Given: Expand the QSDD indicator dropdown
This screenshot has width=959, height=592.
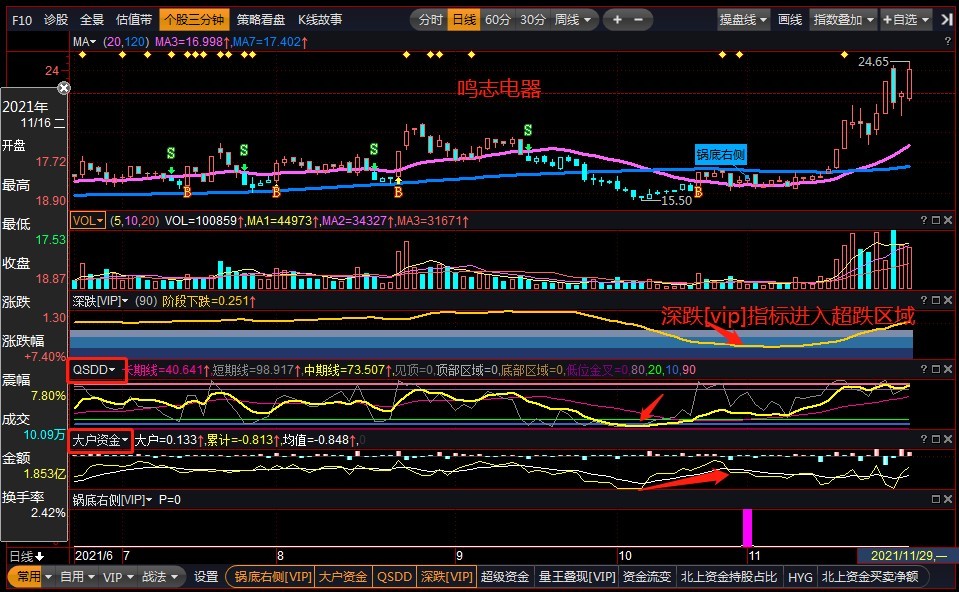Looking at the screenshot, I should point(97,370).
